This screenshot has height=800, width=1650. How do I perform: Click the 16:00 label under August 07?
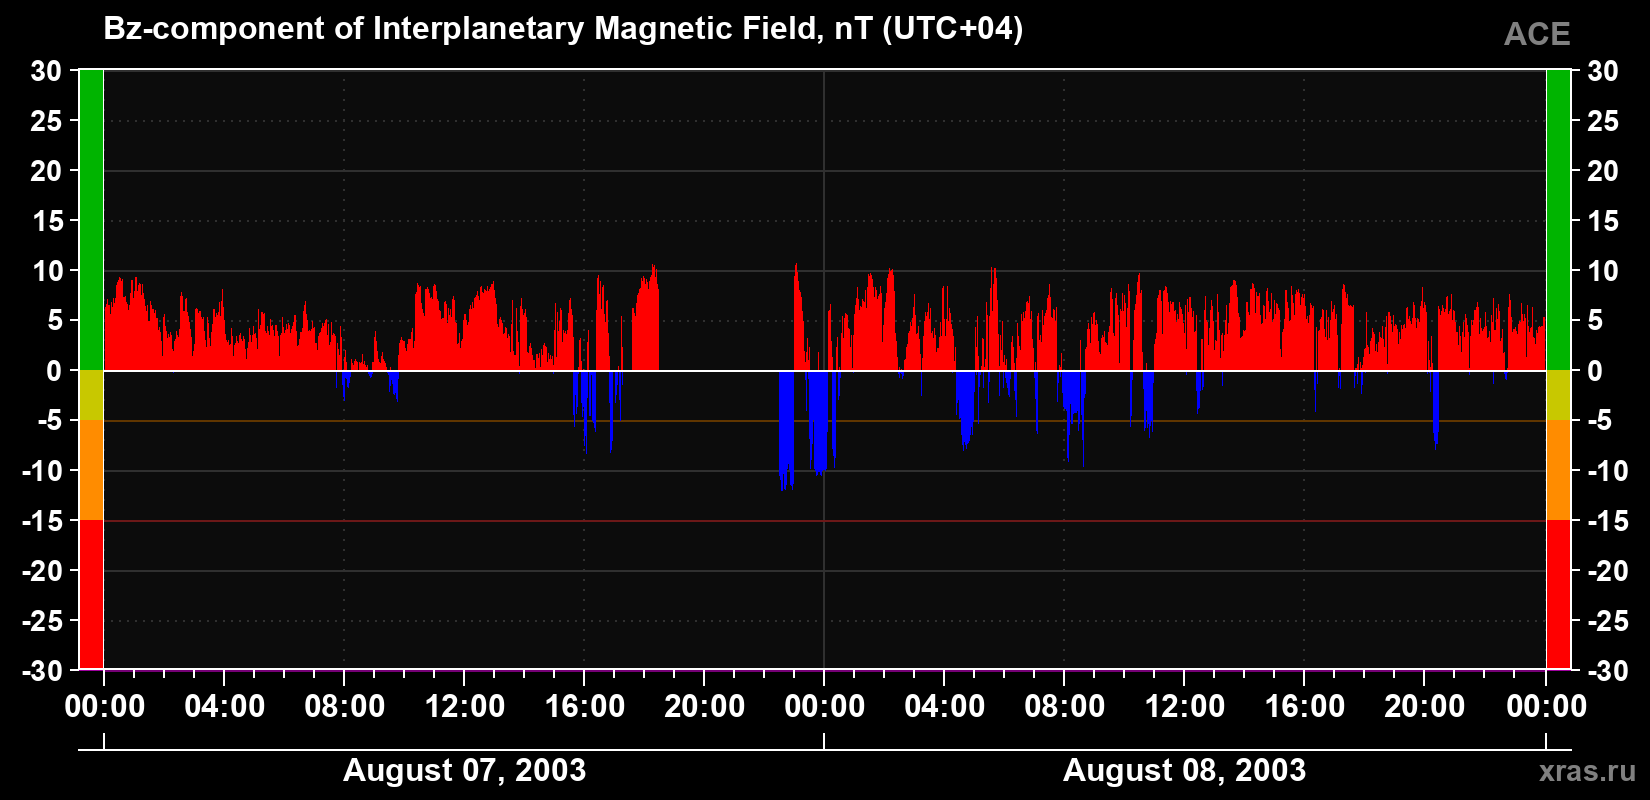pyautogui.click(x=585, y=707)
